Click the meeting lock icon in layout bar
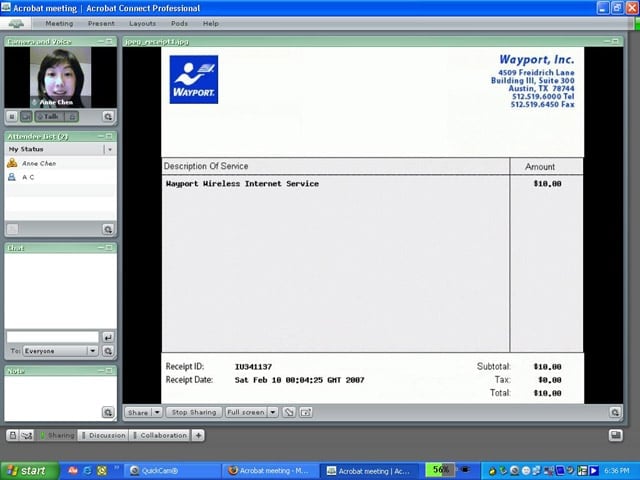The height and width of the screenshot is (480, 640). point(13,436)
